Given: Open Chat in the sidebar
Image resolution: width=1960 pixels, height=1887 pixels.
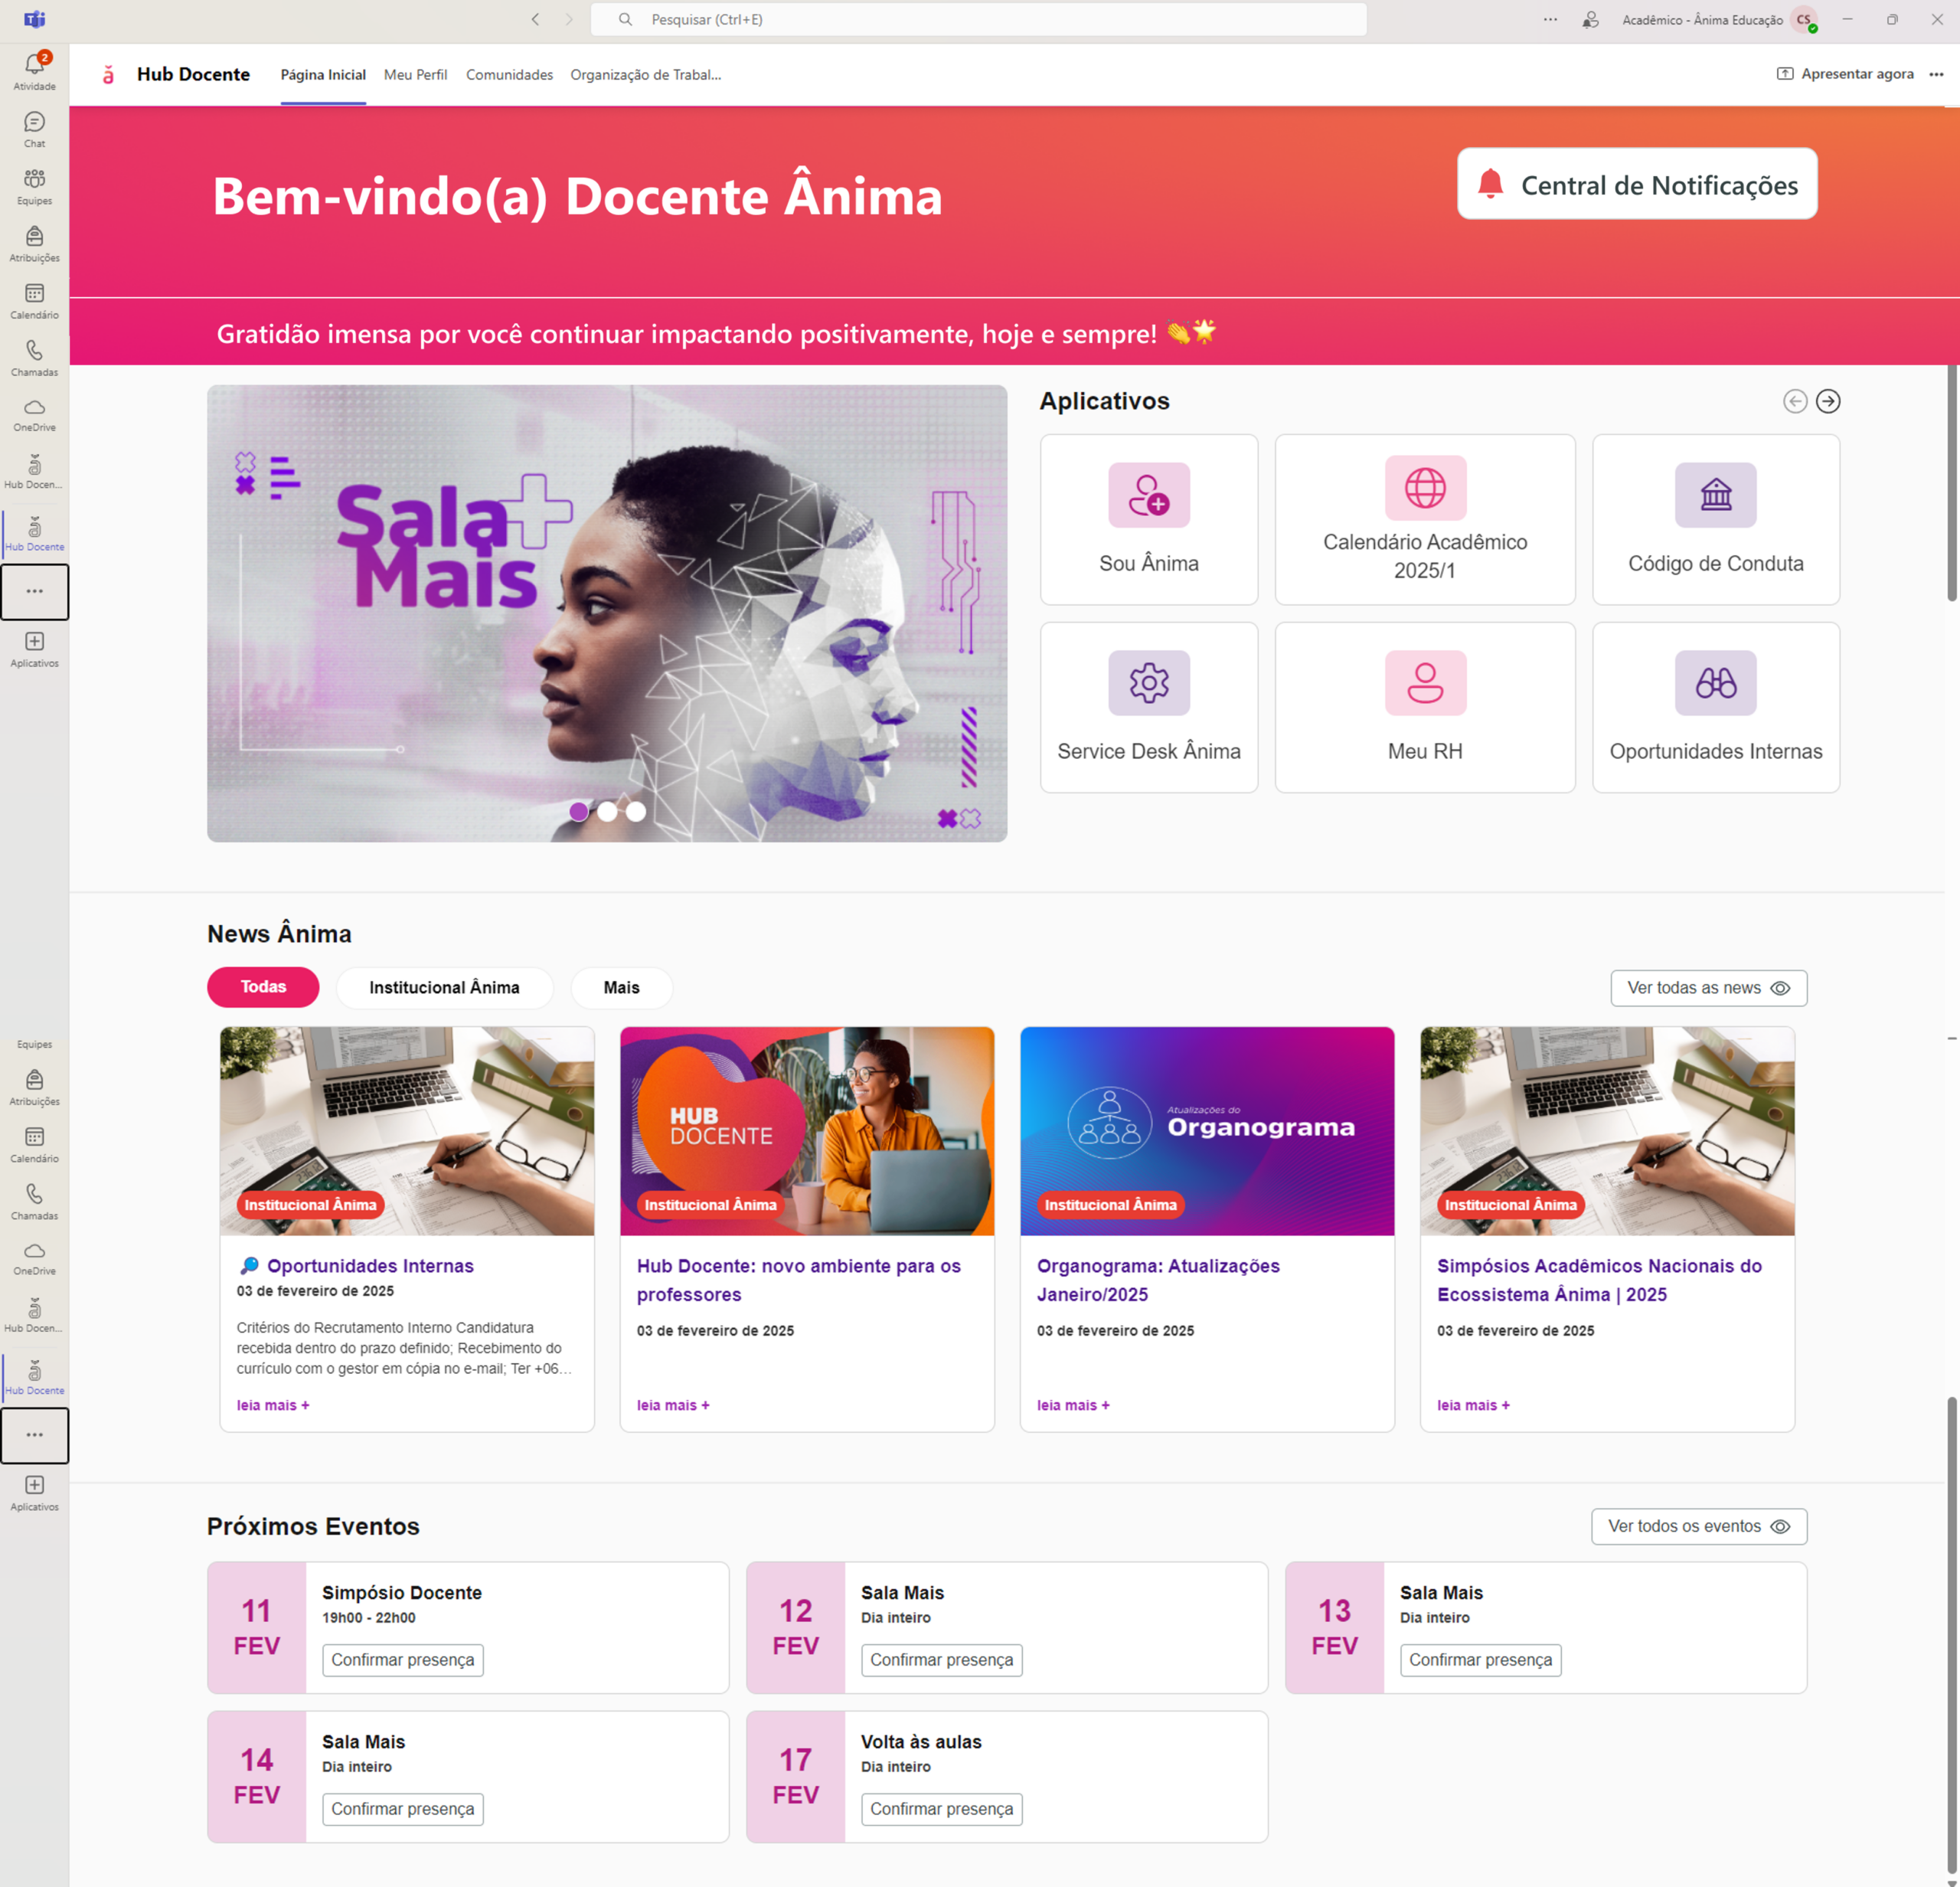Looking at the screenshot, I should click(34, 123).
